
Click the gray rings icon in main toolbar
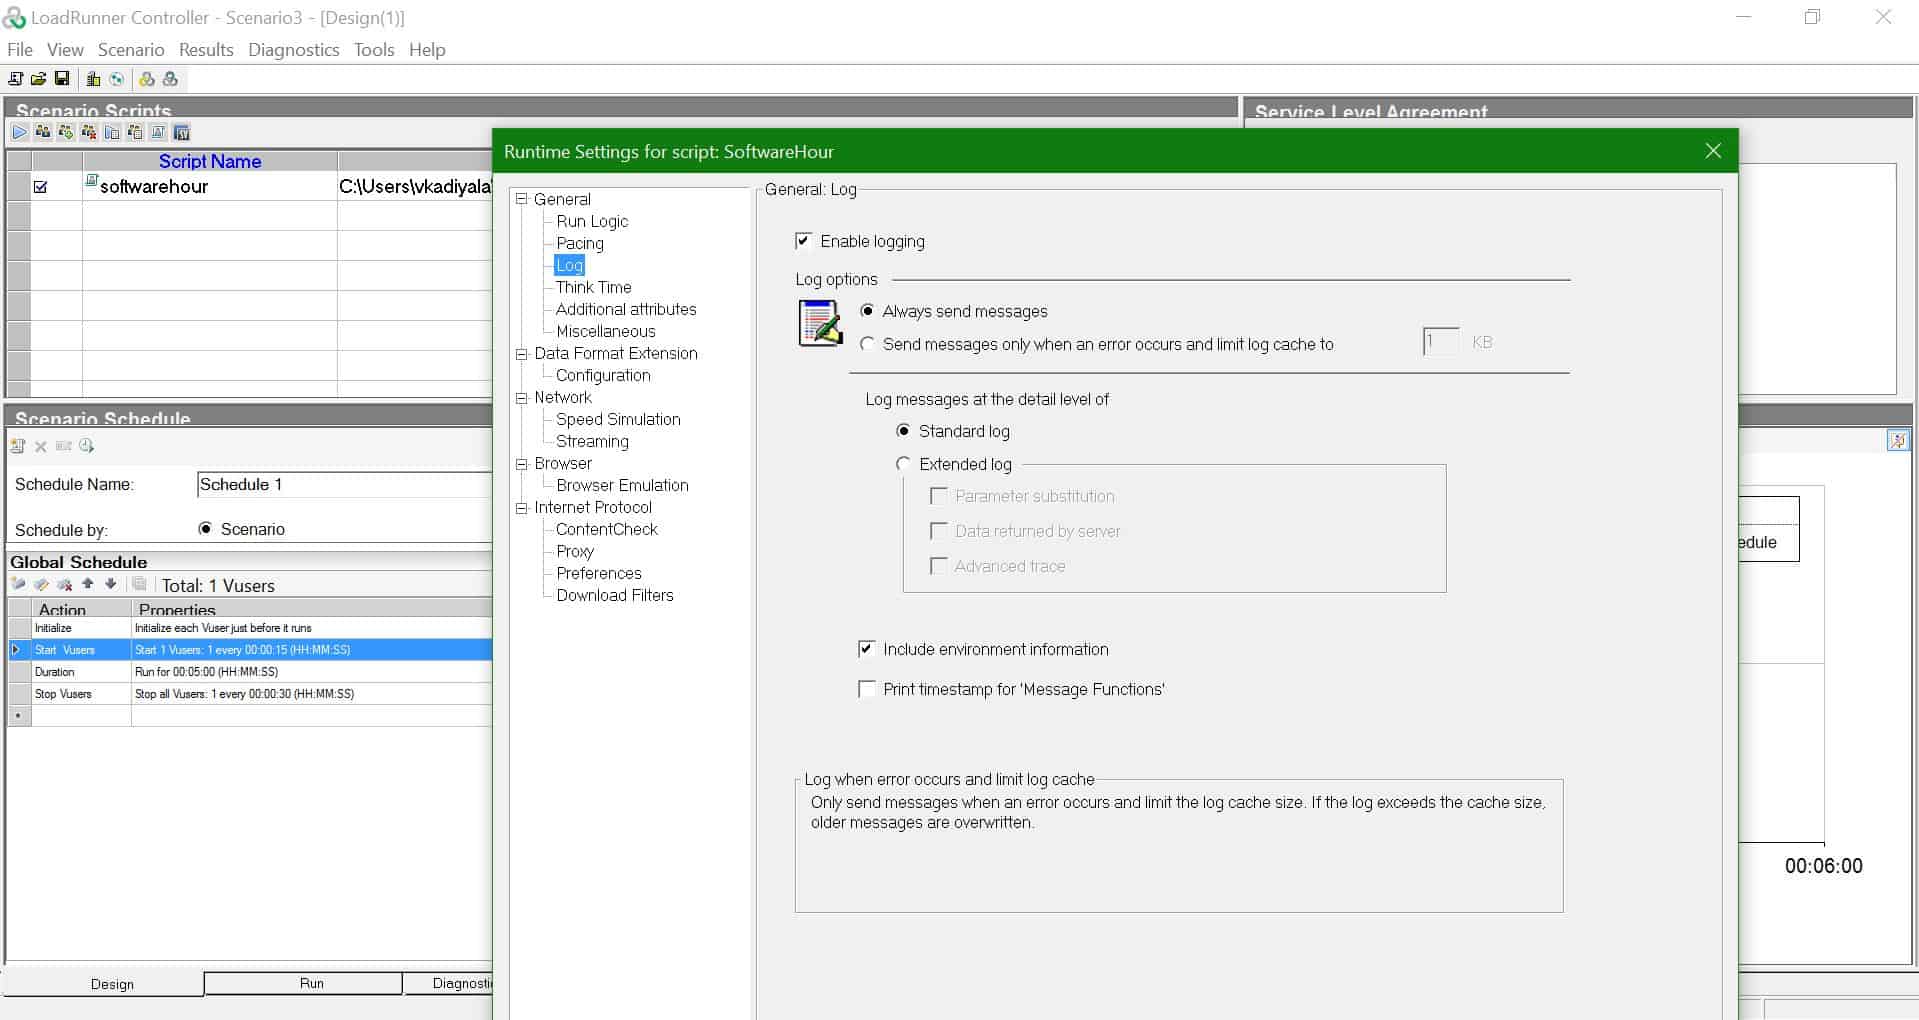pyautogui.click(x=170, y=79)
